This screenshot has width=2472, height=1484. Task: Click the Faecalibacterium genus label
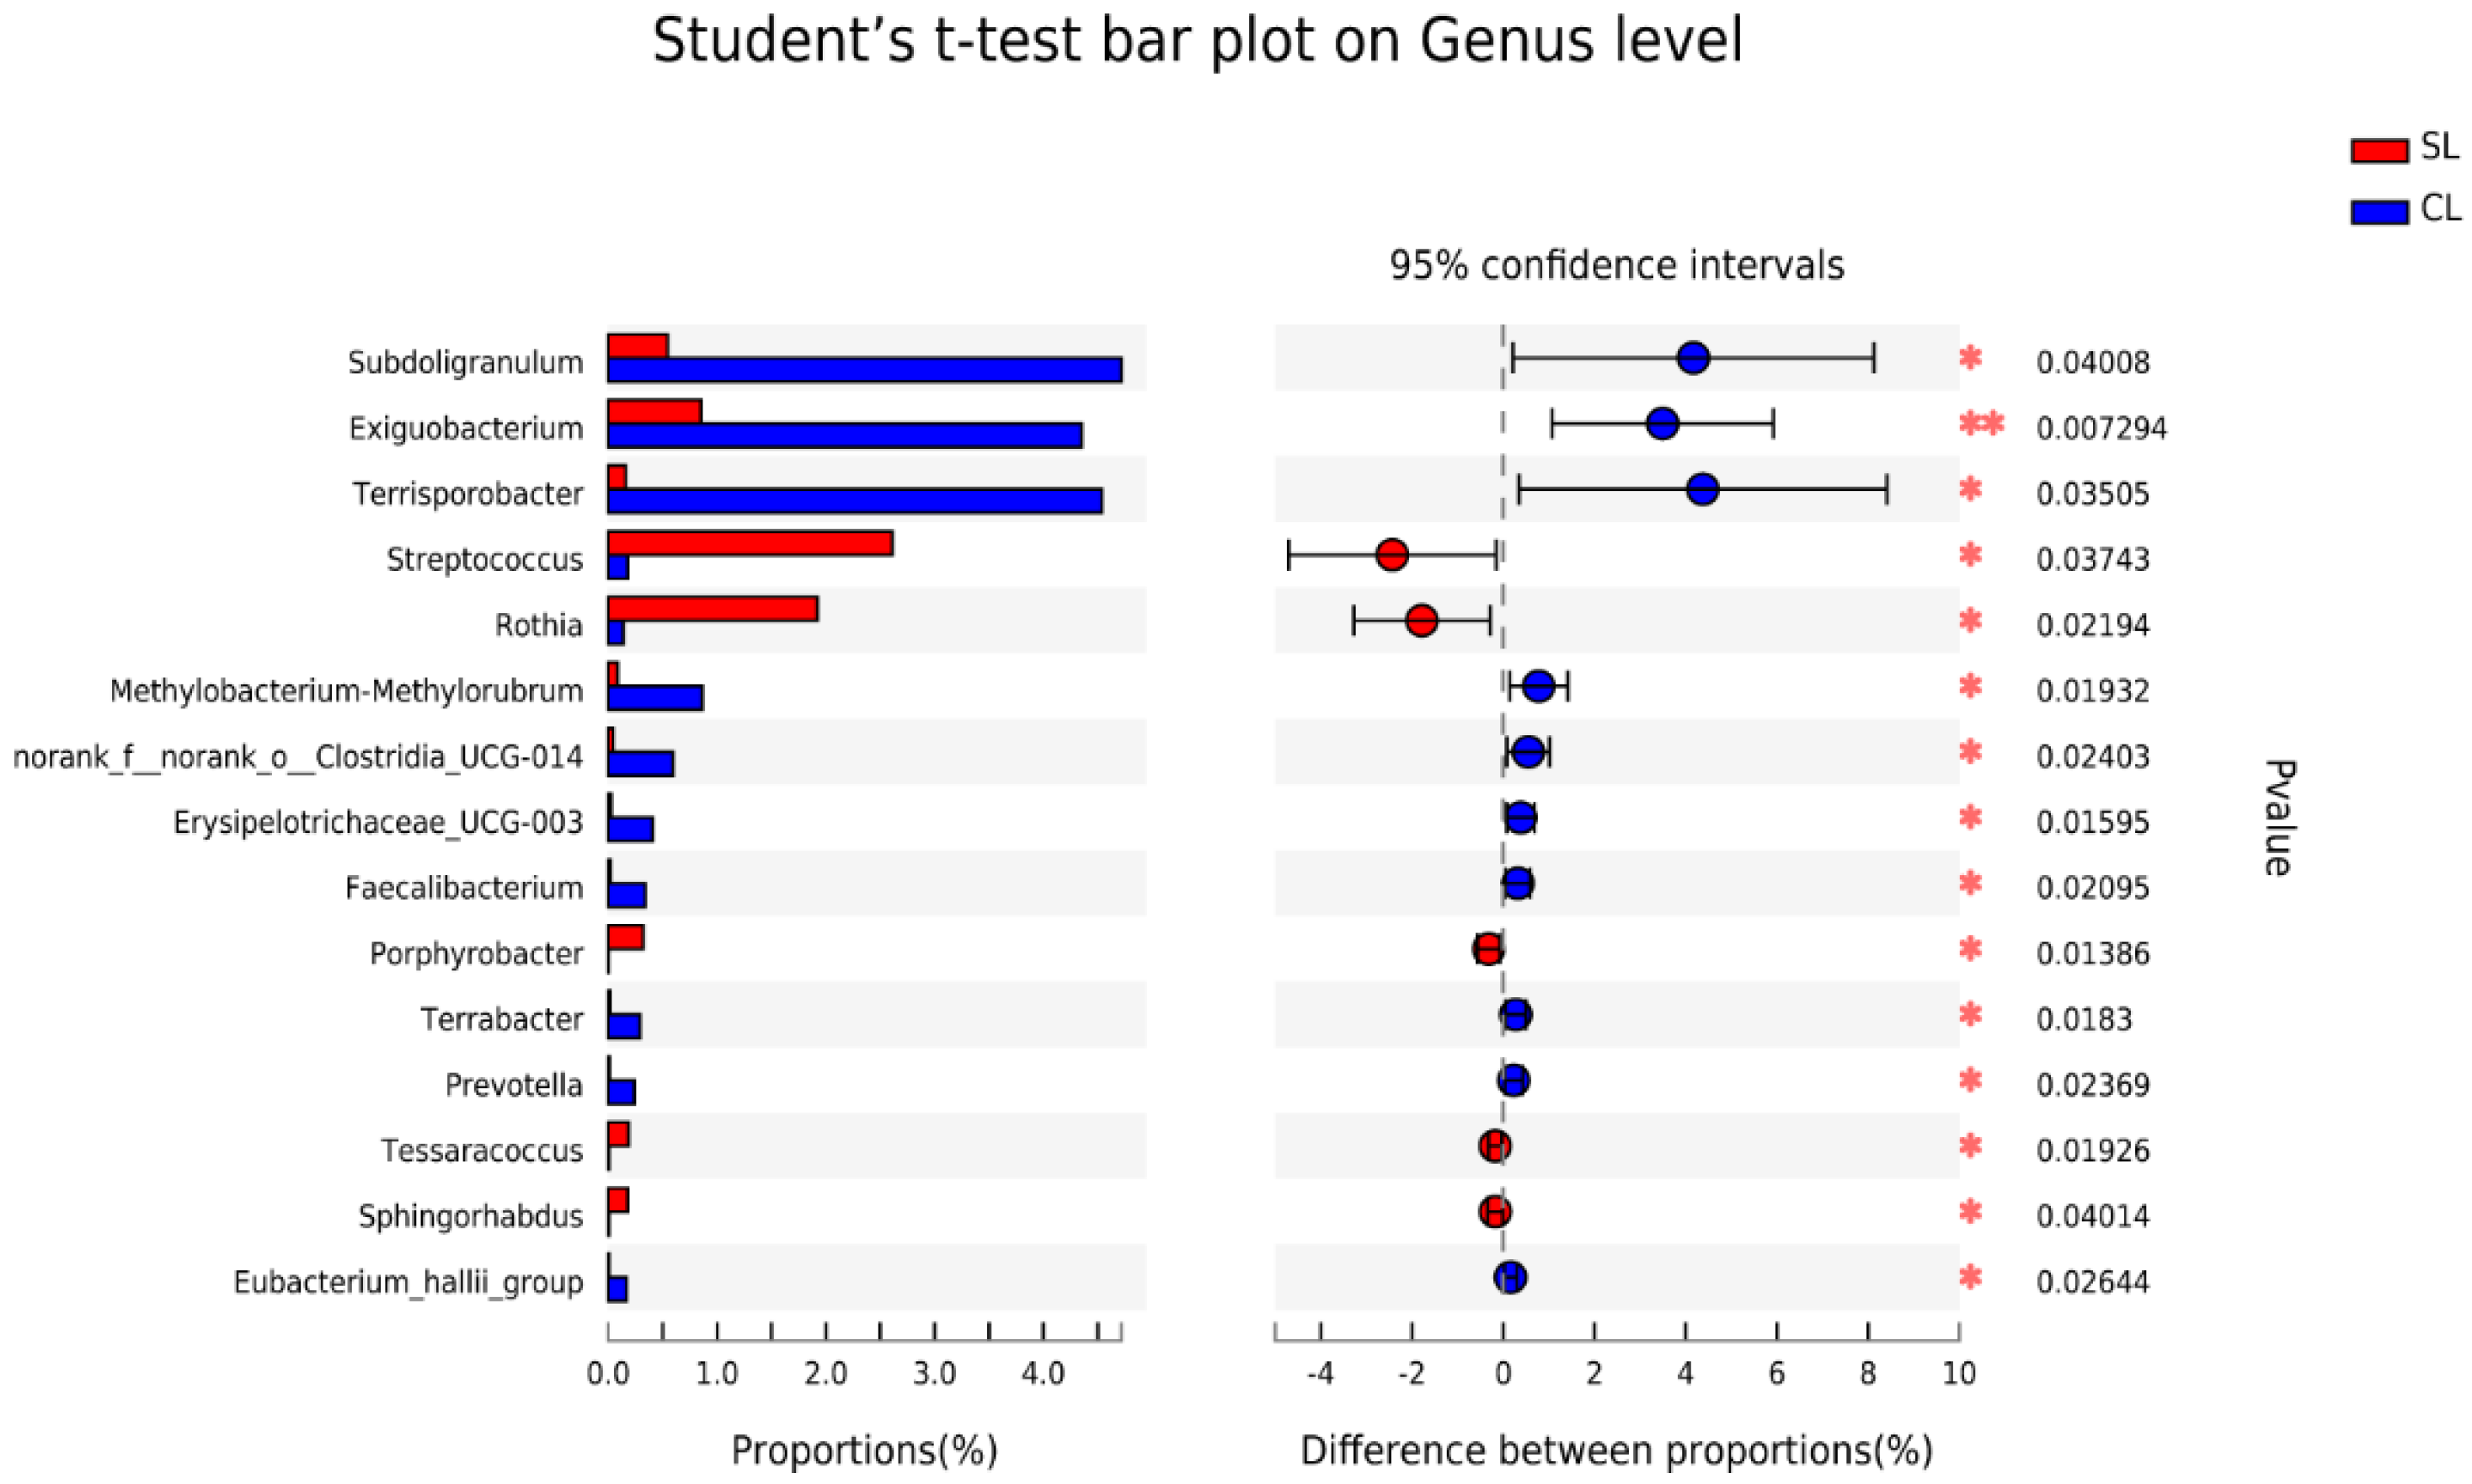[464, 888]
